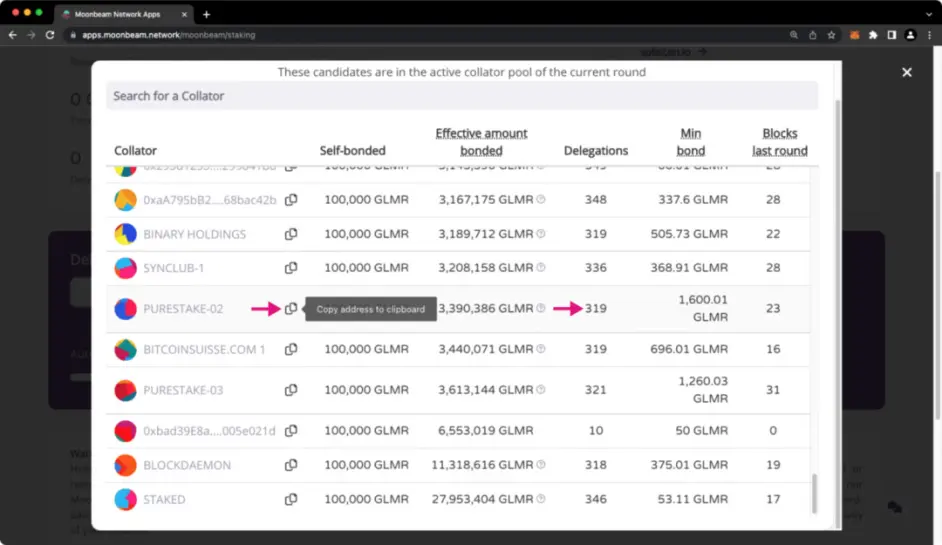Click the PURESTAKE-02 identicon avatar
Image resolution: width=942 pixels, height=545 pixels.
[126, 309]
